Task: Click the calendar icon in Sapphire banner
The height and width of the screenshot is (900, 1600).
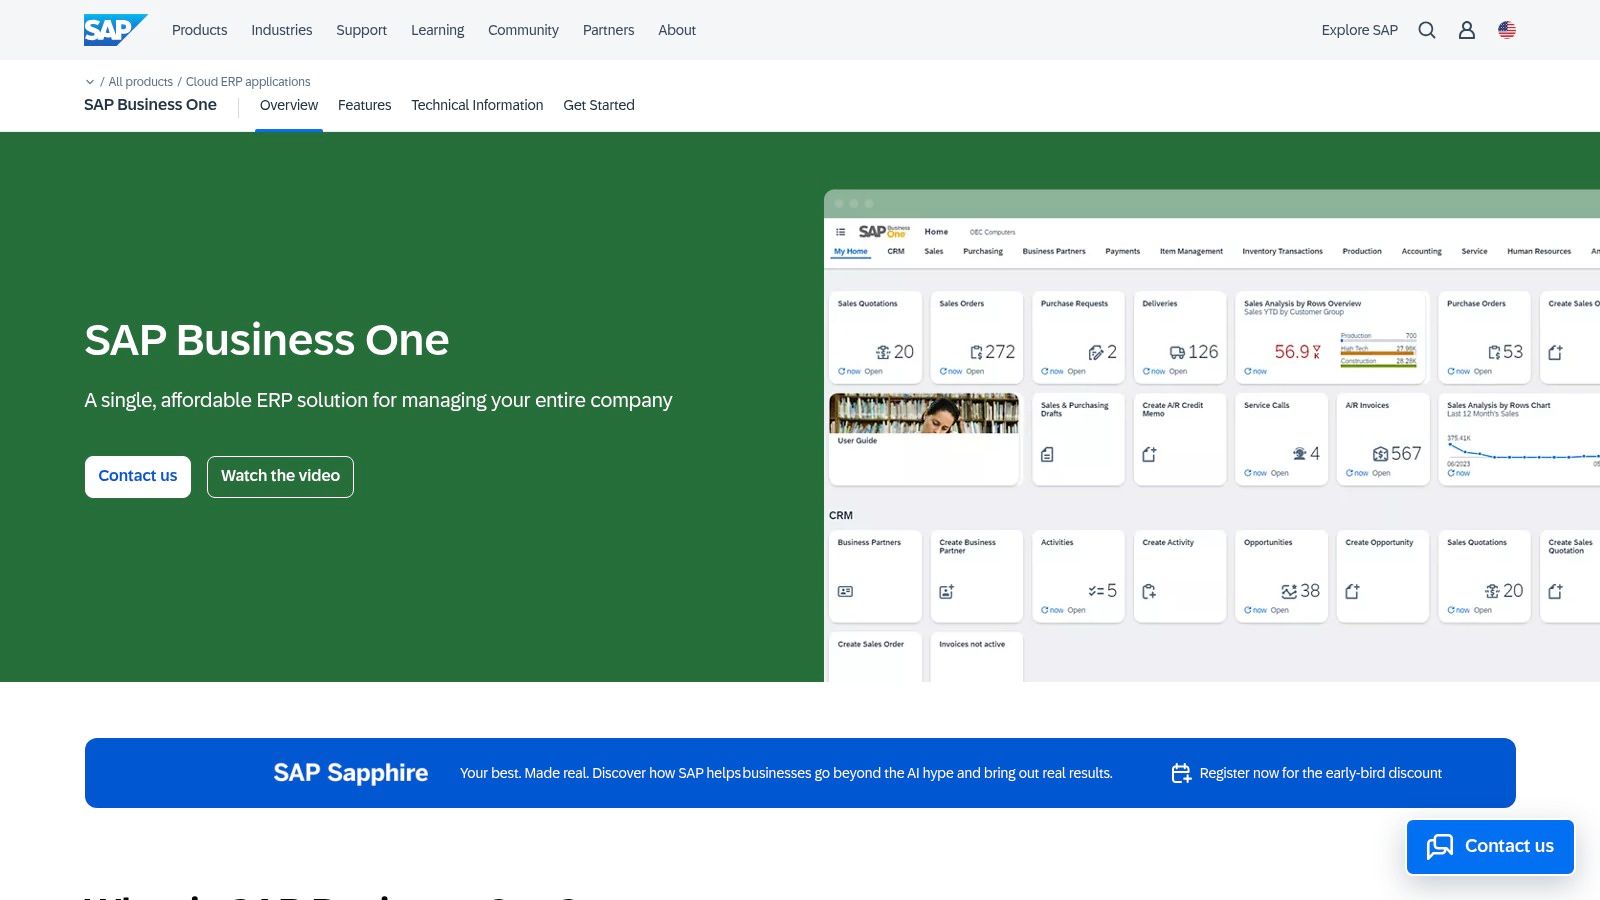Action: (x=1181, y=773)
